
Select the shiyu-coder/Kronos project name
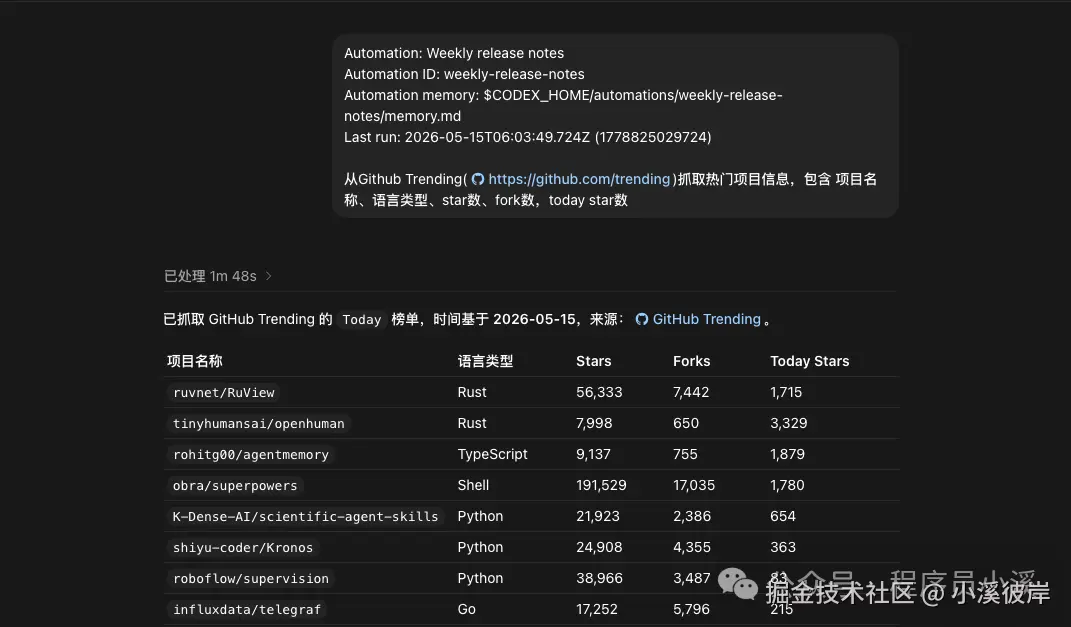point(242,548)
